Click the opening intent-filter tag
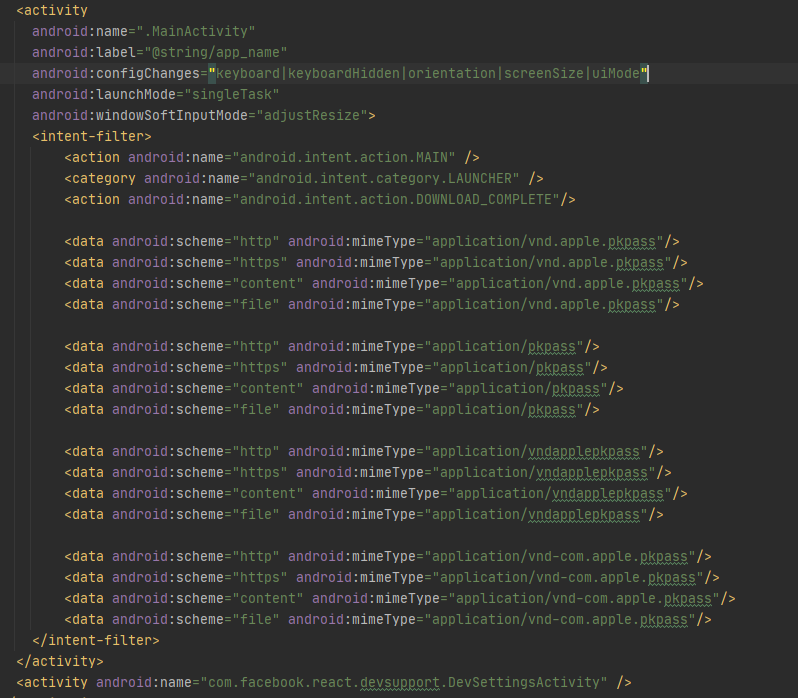The height and width of the screenshot is (698, 798). pos(92,136)
